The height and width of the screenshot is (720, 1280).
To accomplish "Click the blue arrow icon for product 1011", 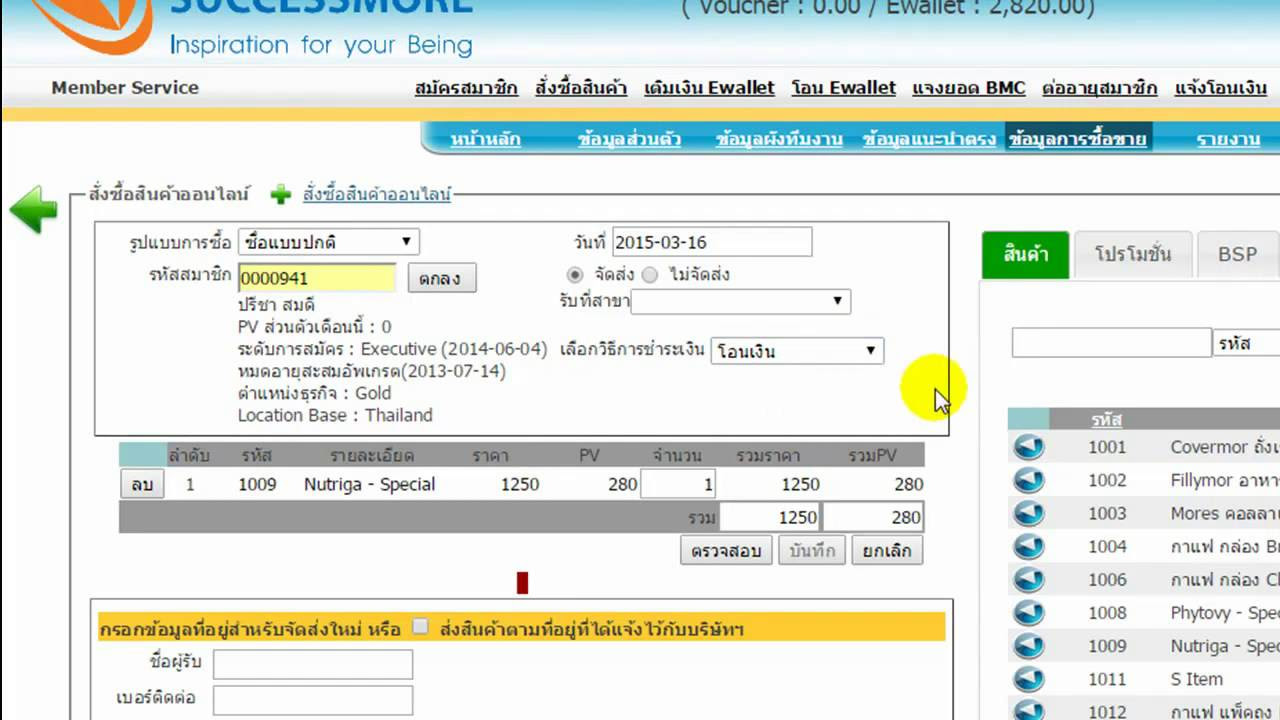I will pyautogui.click(x=1029, y=679).
